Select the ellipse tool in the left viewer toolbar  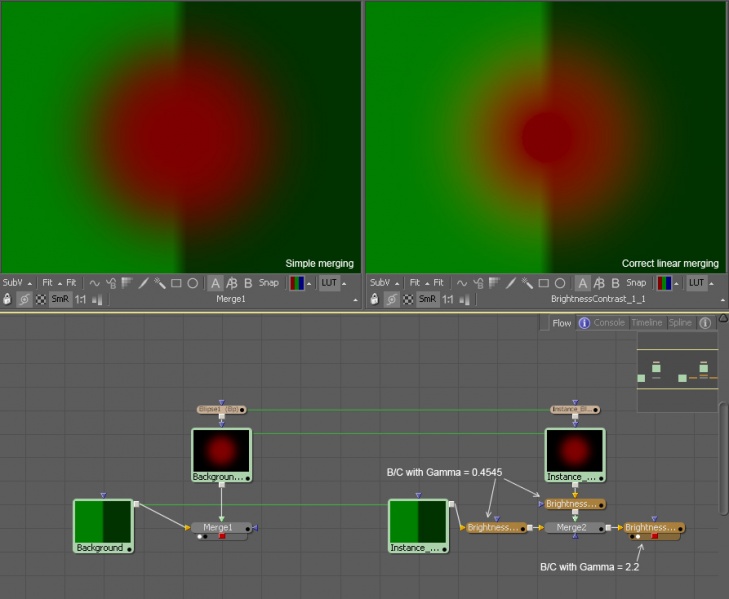click(192, 283)
